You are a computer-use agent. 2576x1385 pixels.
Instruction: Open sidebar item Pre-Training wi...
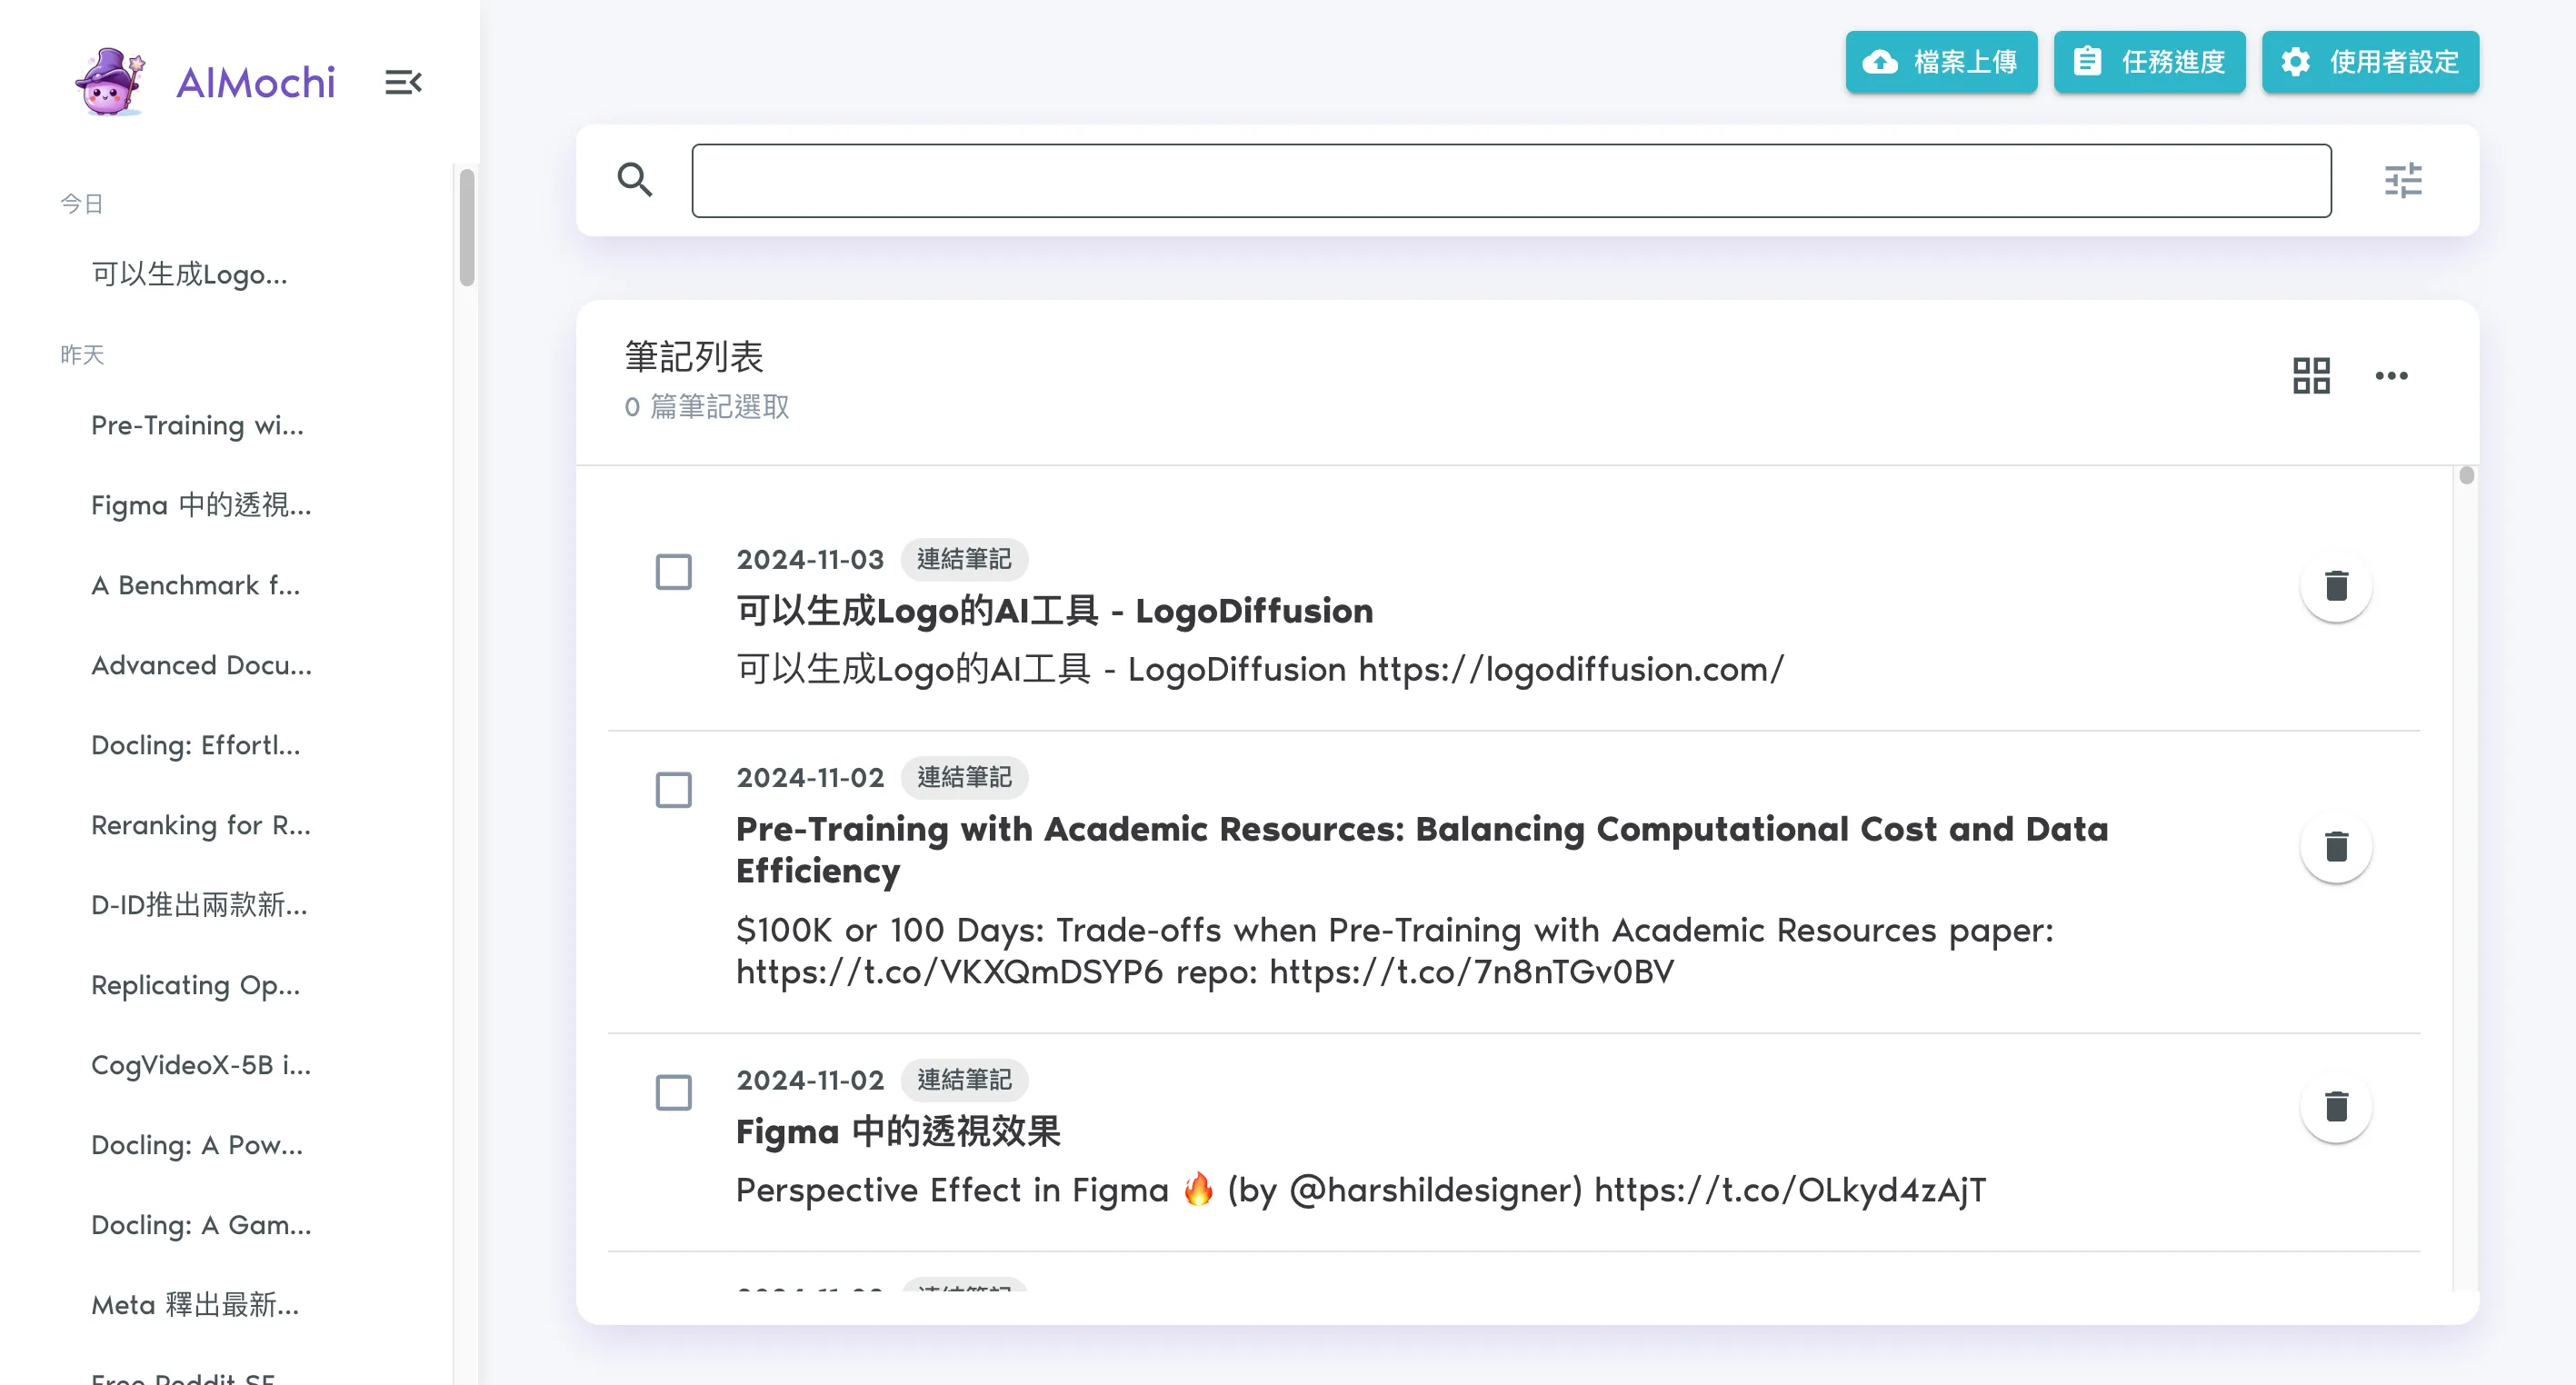(197, 426)
